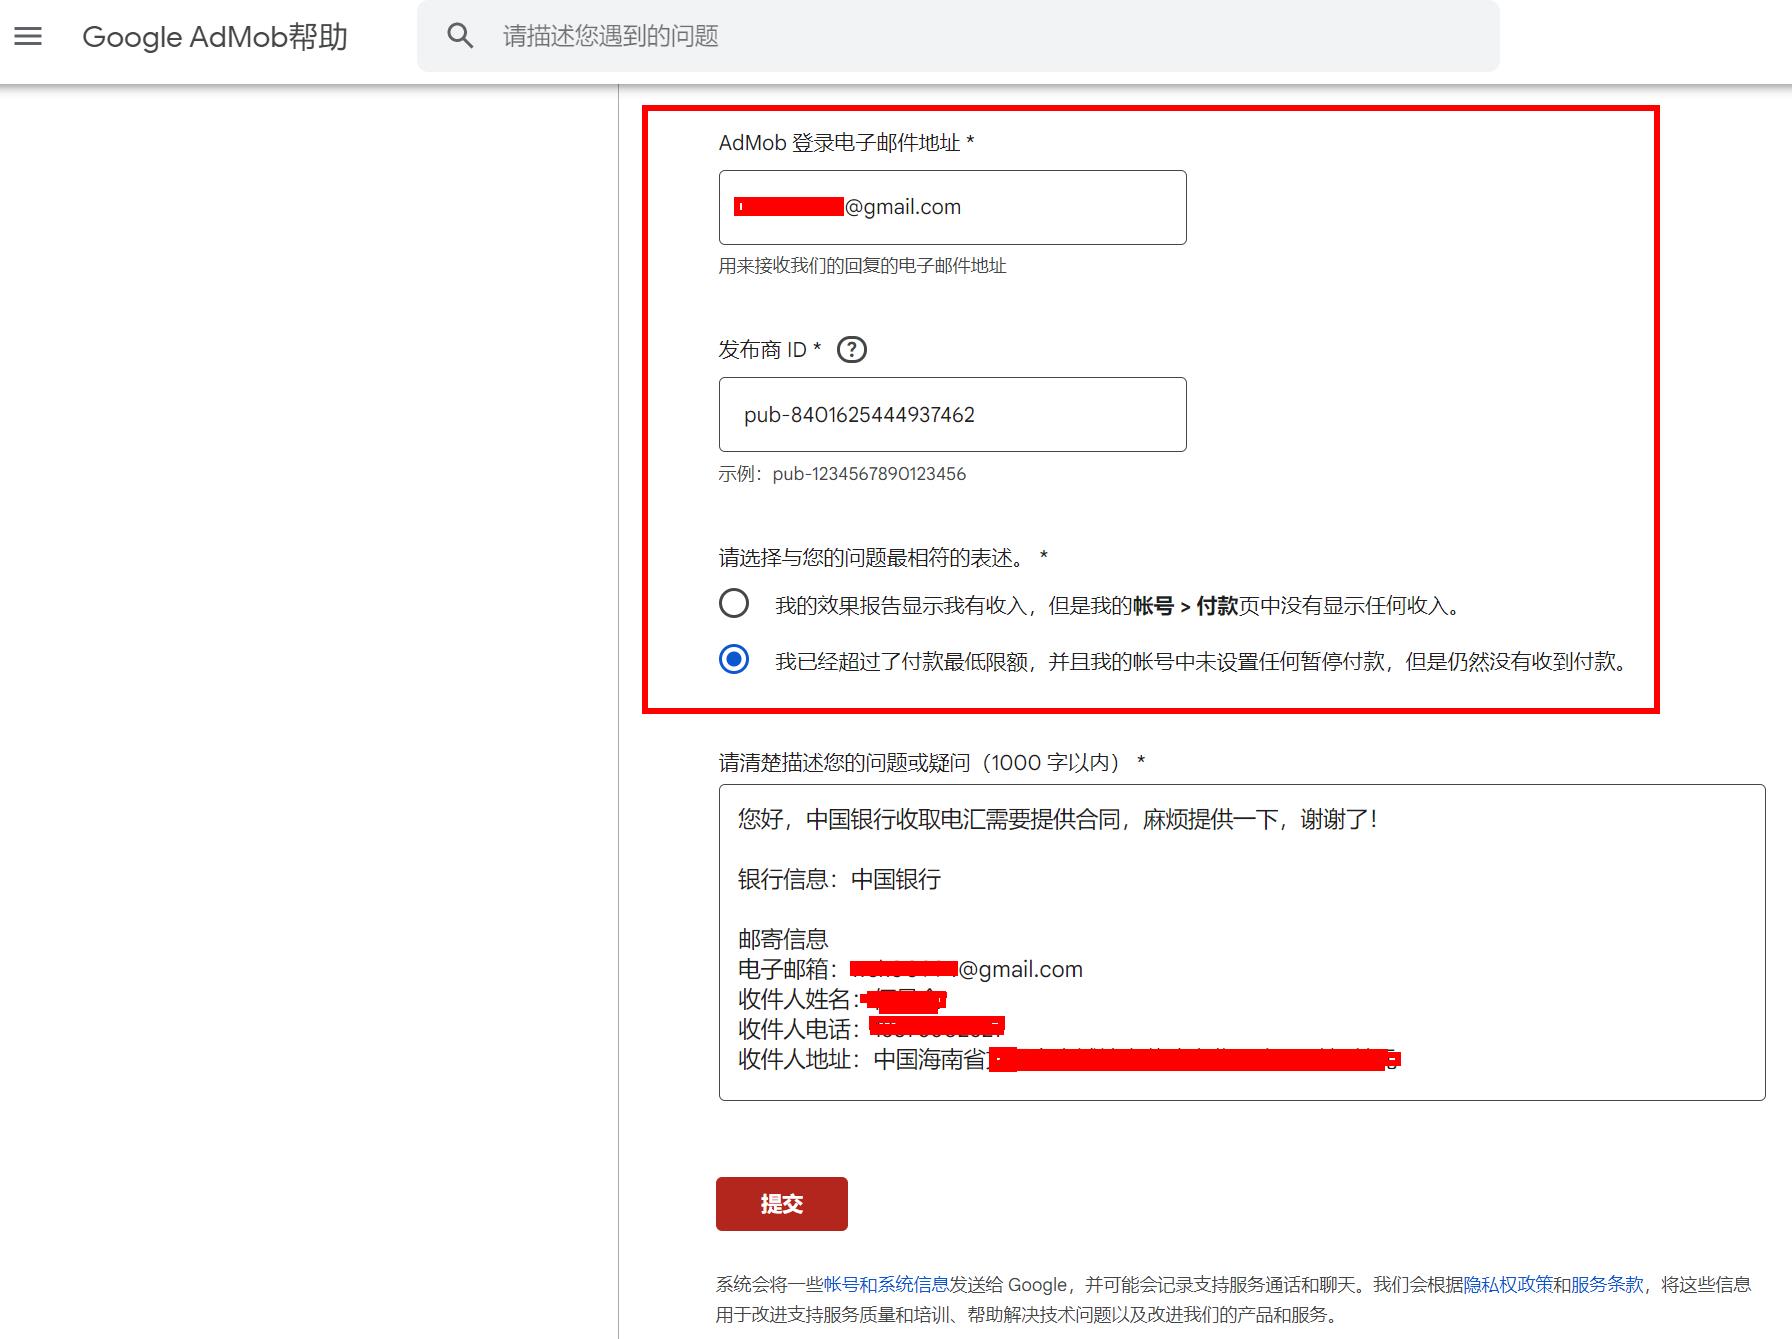Image resolution: width=1792 pixels, height=1339 pixels.
Task: Click the 收件人姓名 line in description
Action: point(842,999)
